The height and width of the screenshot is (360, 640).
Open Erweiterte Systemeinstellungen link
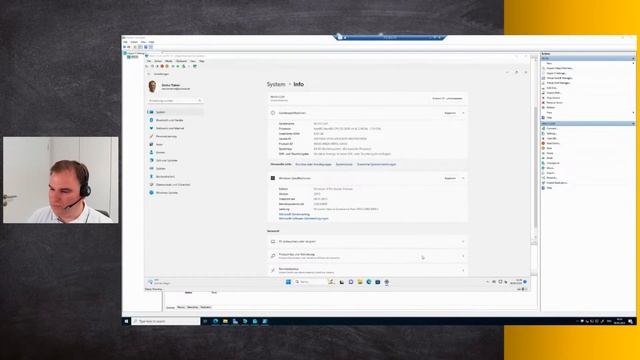376,164
